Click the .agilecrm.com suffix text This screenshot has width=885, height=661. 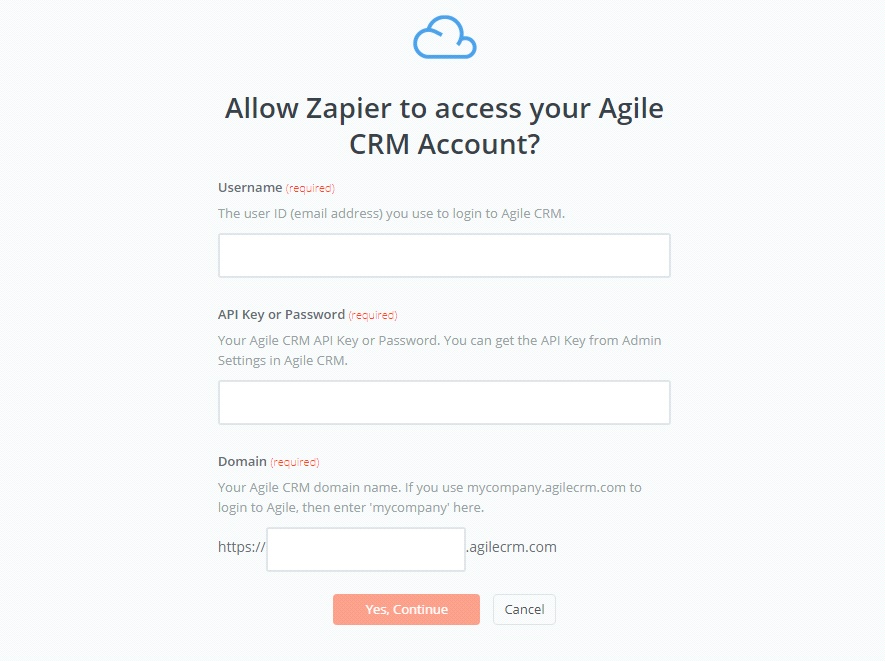pyautogui.click(x=511, y=547)
